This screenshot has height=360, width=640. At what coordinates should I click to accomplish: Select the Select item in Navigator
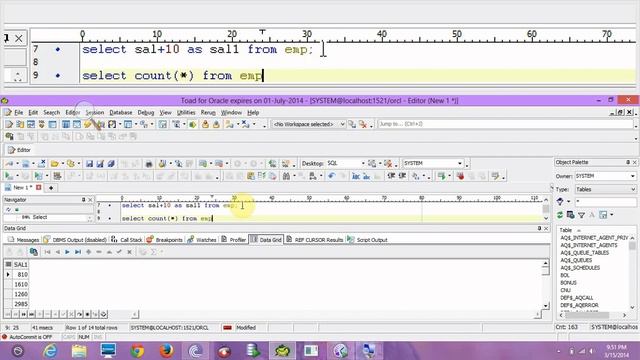pos(40,217)
